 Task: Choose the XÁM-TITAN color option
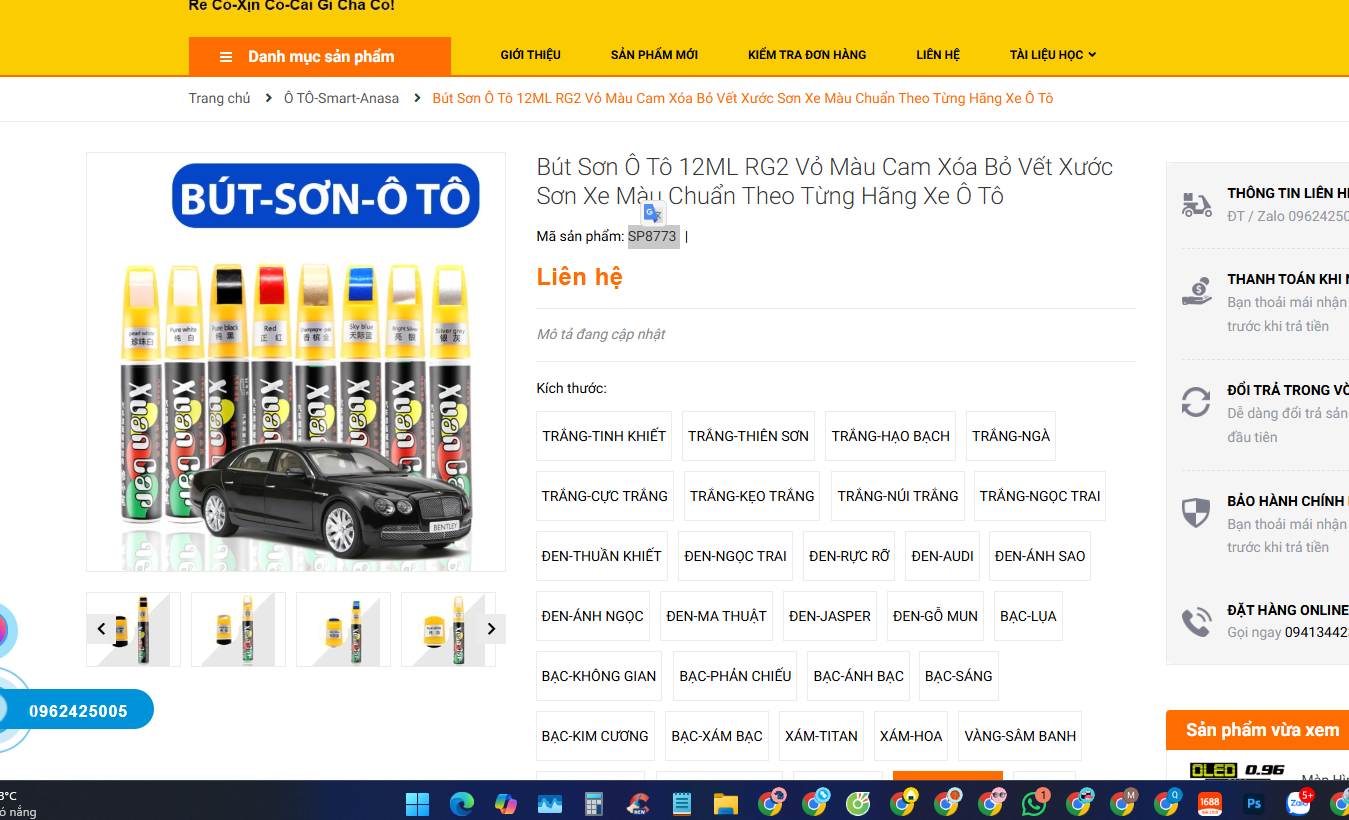(821, 736)
